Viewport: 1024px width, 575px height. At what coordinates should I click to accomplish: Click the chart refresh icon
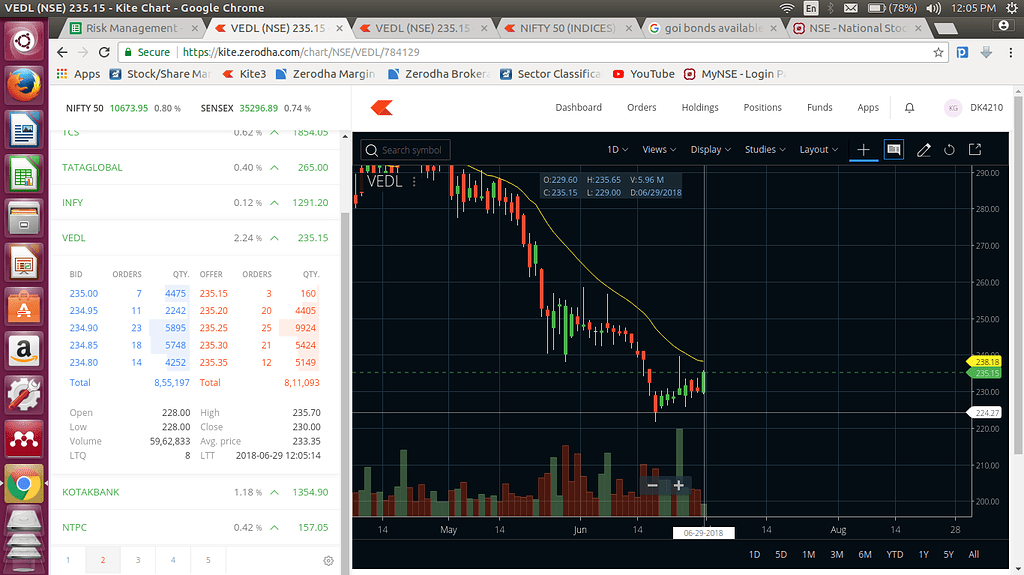[949, 150]
